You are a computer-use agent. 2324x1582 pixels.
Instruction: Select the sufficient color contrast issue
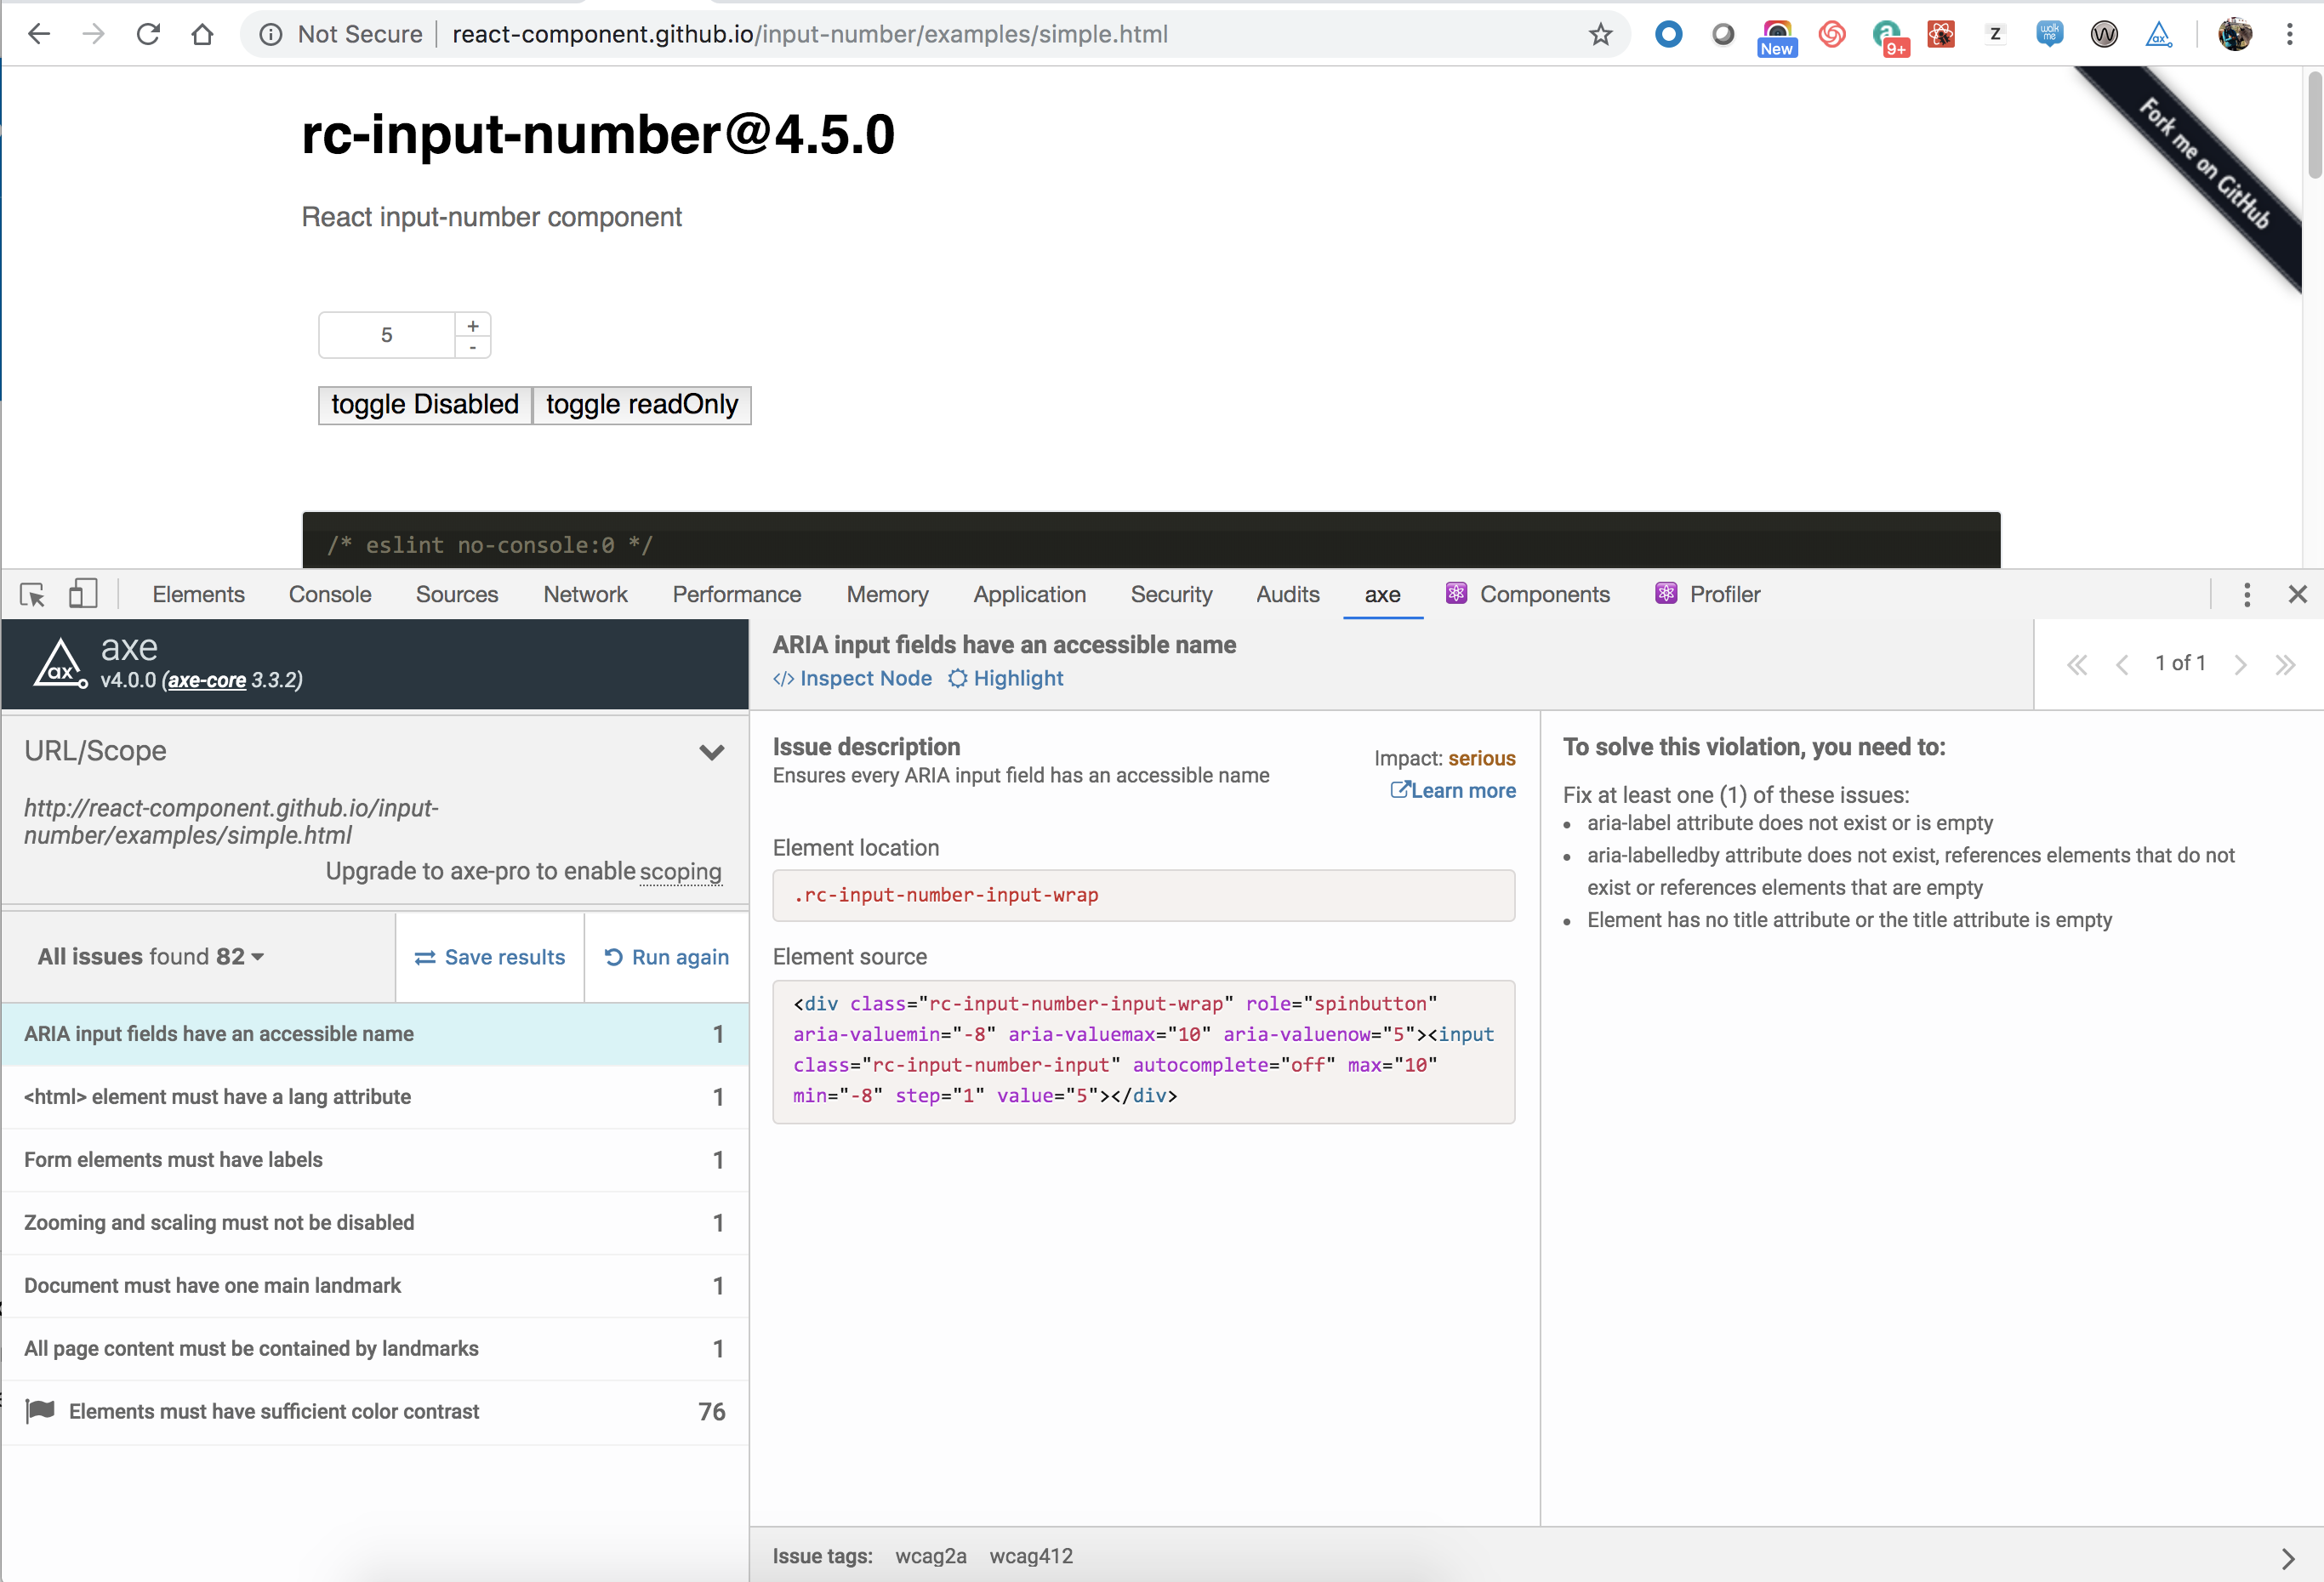click(x=375, y=1413)
